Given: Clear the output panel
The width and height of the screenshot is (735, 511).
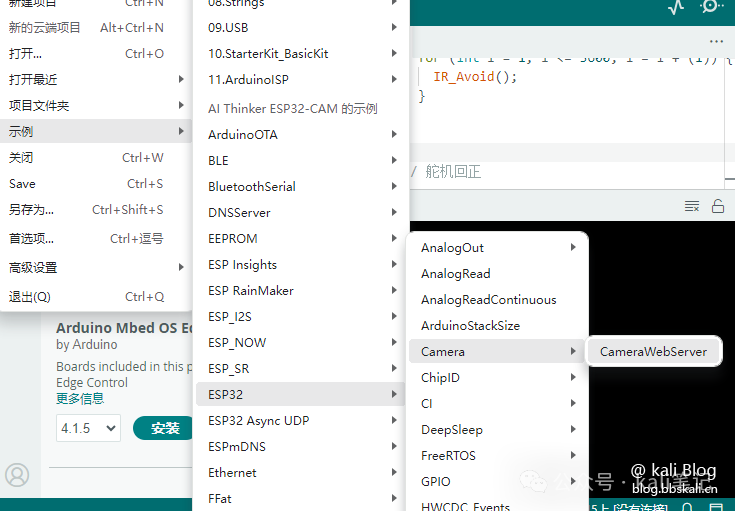Looking at the screenshot, I should click(x=692, y=206).
